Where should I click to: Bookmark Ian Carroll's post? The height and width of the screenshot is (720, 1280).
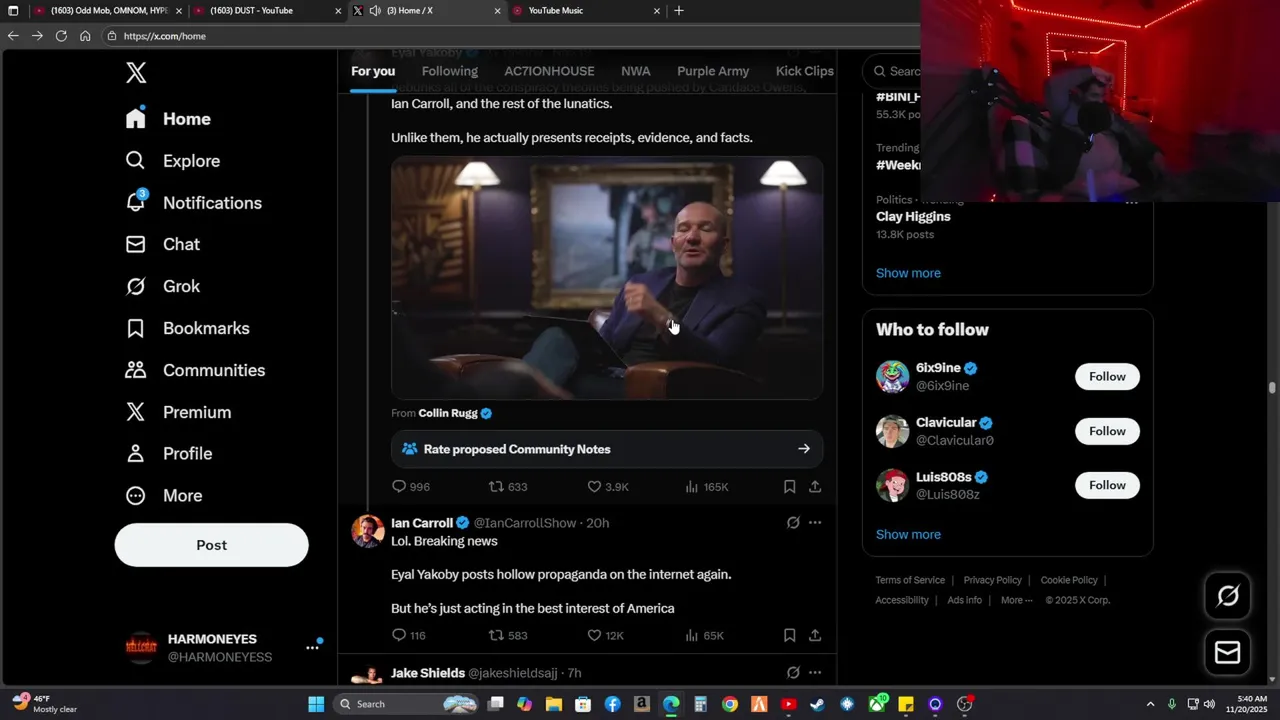point(789,636)
